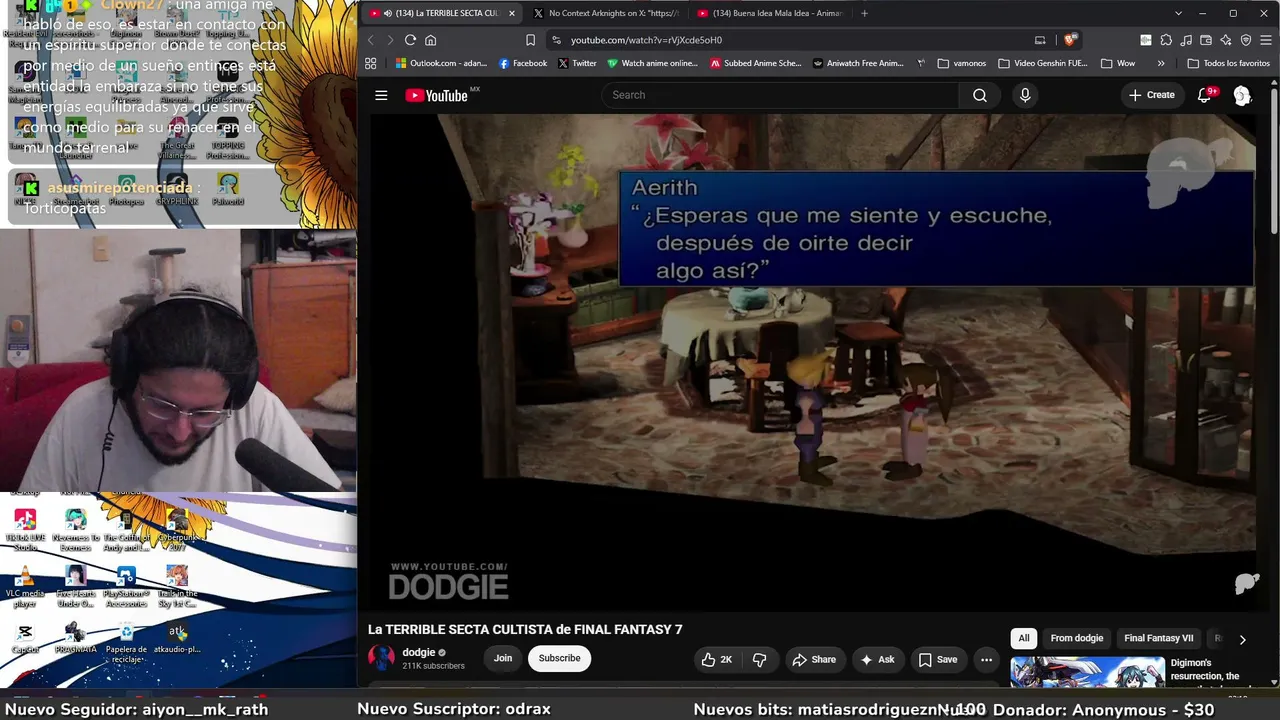Viewport: 1280px width, 720px height.
Task: Open the CapCut desktop shortcut
Action: 25,638
